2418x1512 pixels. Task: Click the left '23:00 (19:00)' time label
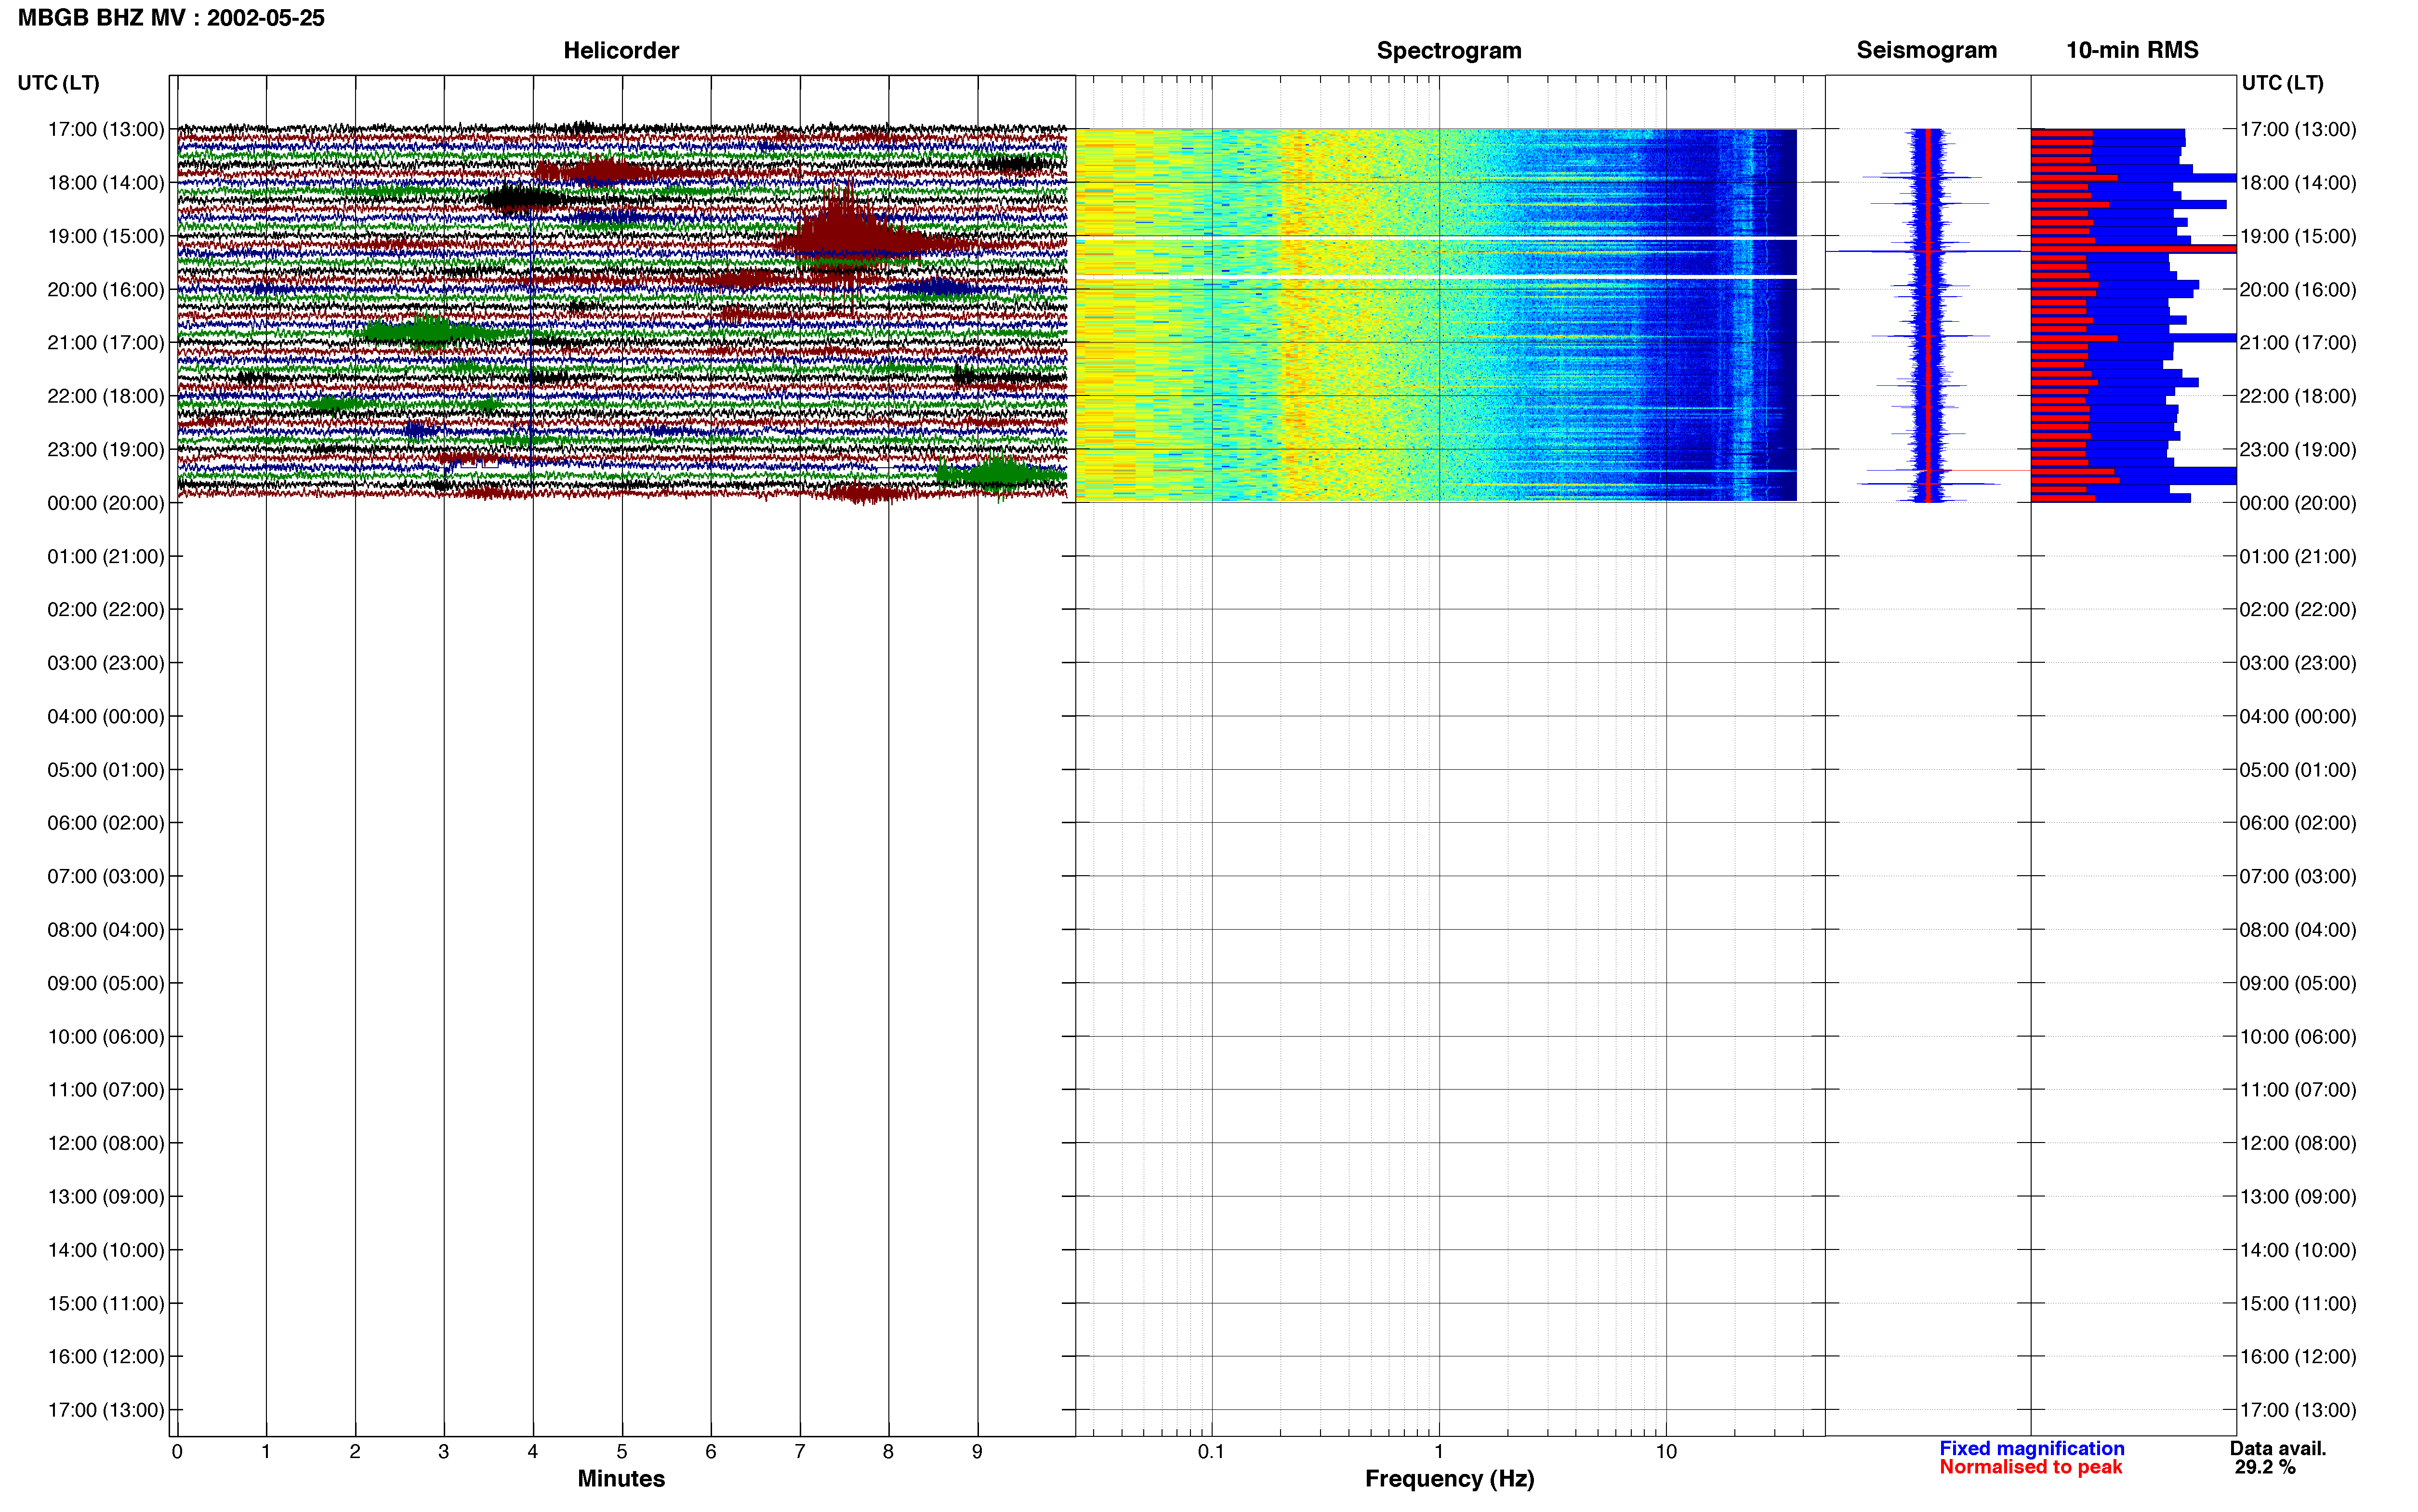click(106, 449)
